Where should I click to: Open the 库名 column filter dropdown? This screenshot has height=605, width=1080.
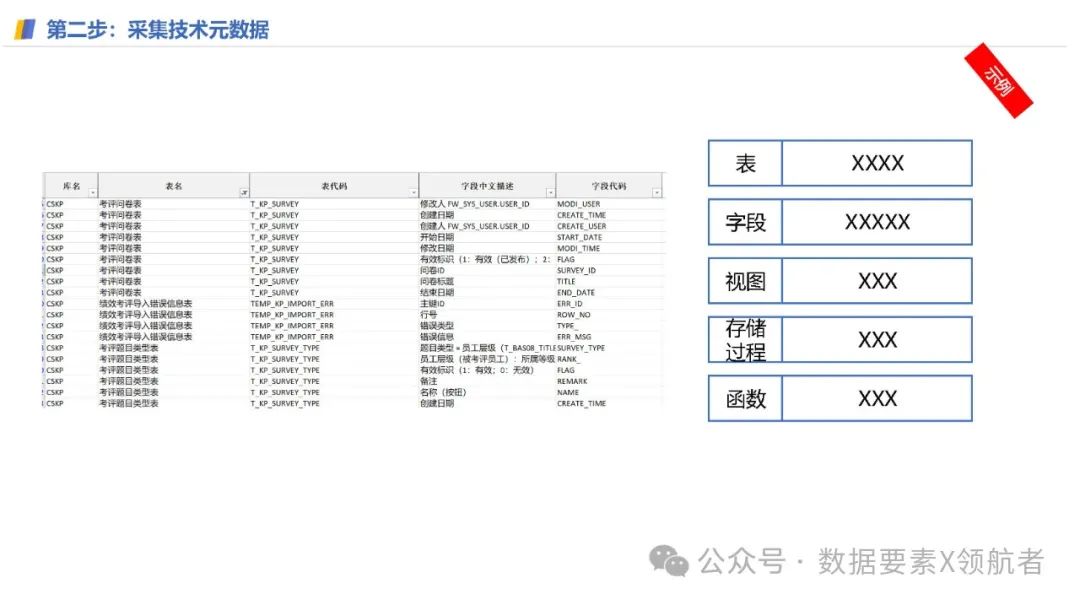[93, 193]
